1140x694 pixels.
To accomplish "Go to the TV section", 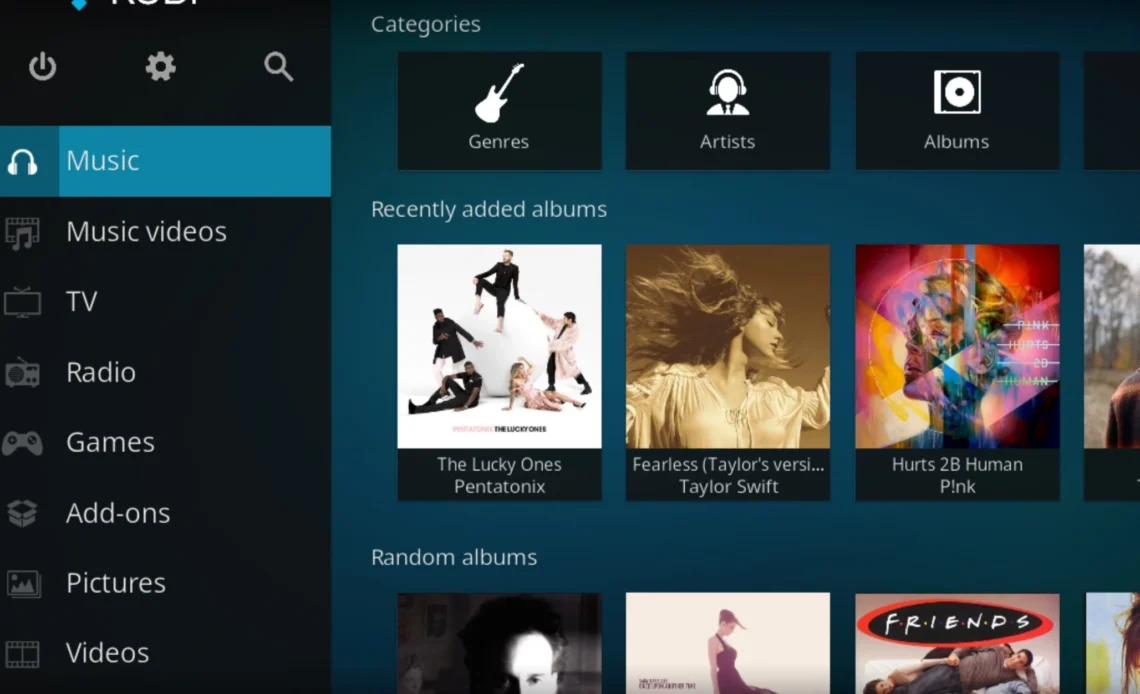I will pos(165,302).
